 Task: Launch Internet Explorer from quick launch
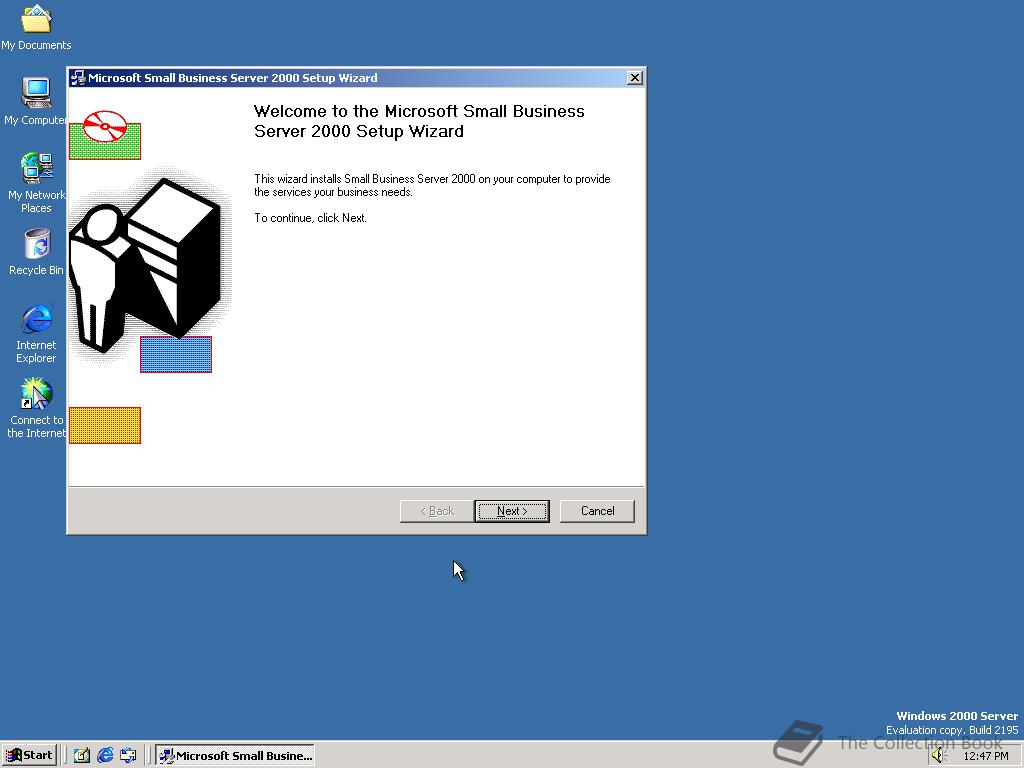tap(105, 756)
